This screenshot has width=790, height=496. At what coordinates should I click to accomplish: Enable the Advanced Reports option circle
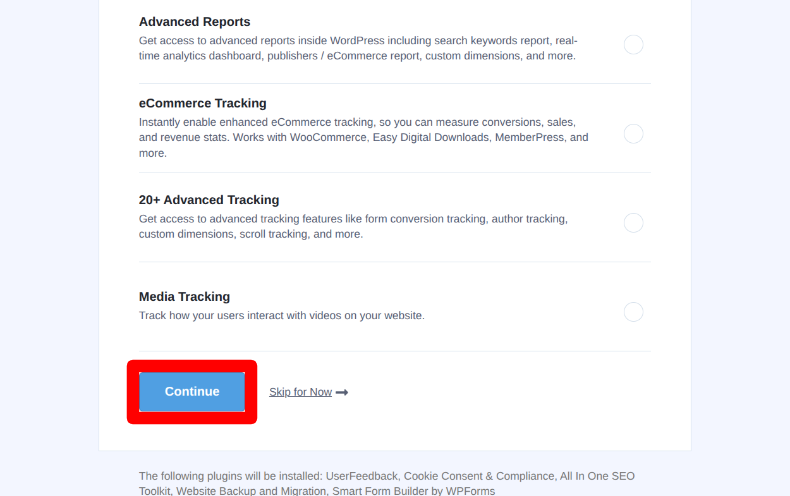(x=633, y=45)
